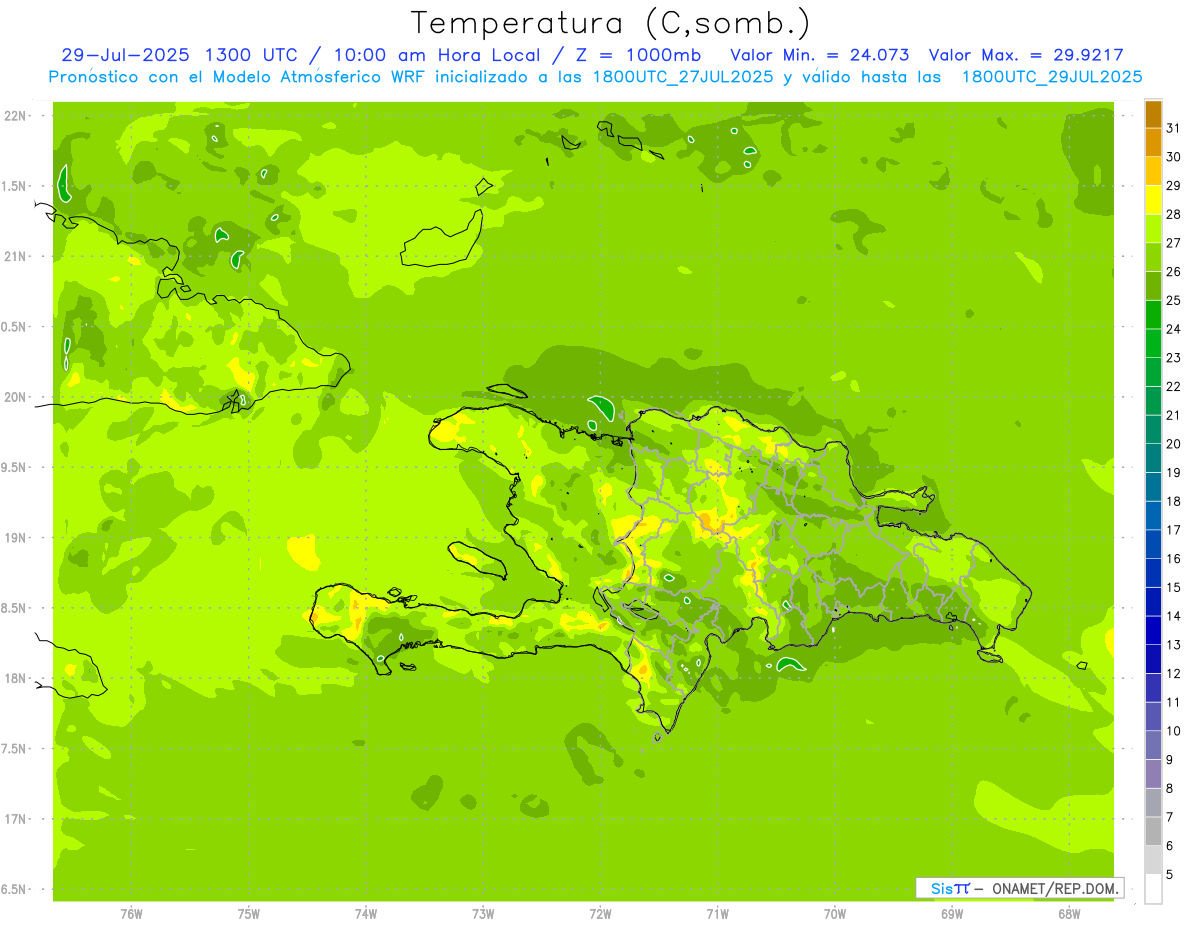Click the '12' colorbar scale label
The height and width of the screenshot is (927, 1200).
[x=1174, y=674]
